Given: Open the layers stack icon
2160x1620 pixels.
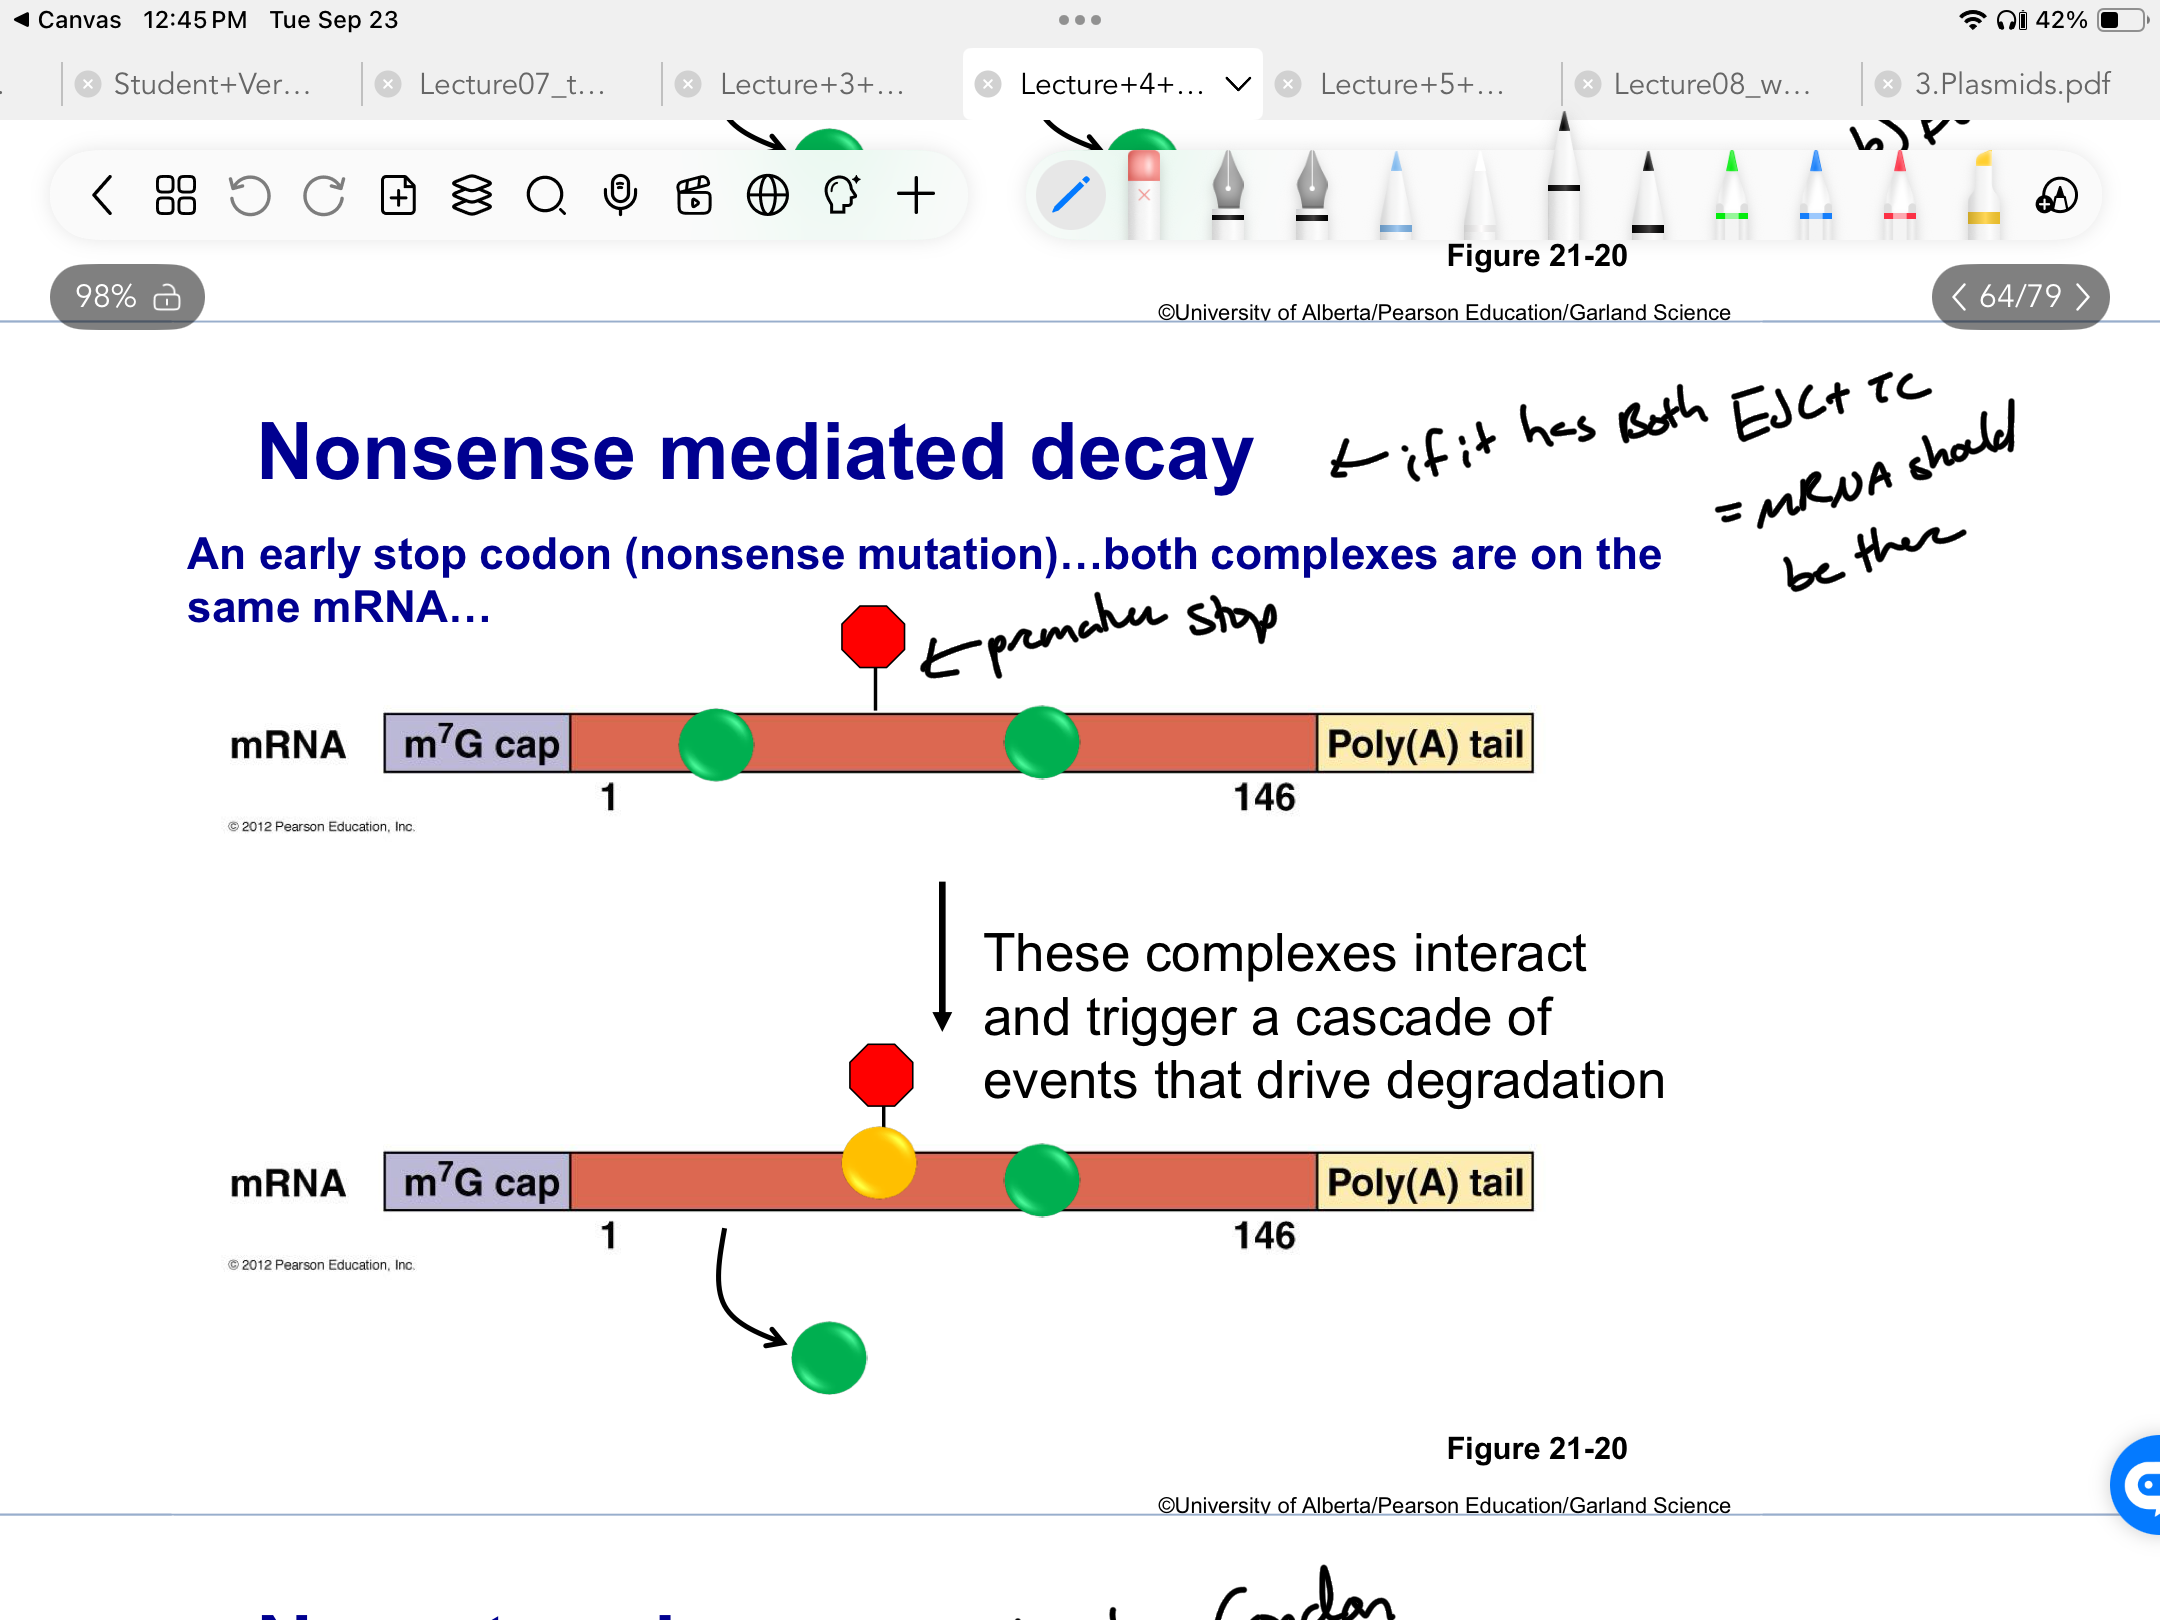Looking at the screenshot, I should pos(471,195).
